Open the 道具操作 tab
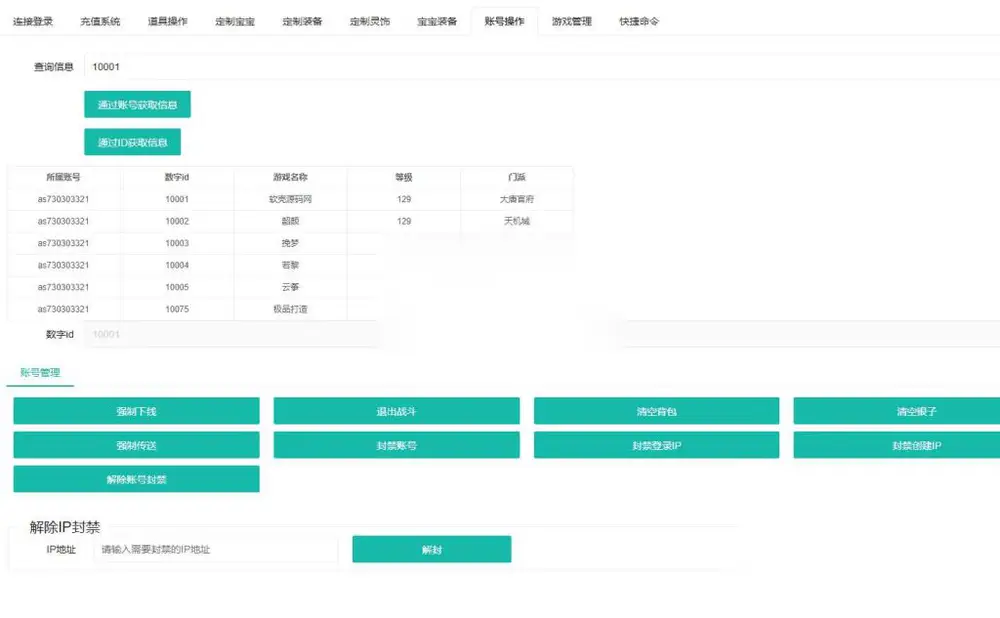This screenshot has width=1000, height=618. coord(168,21)
